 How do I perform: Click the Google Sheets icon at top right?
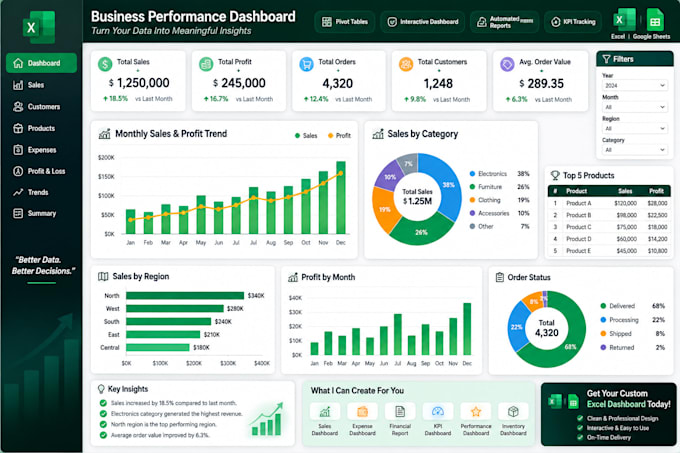[655, 20]
